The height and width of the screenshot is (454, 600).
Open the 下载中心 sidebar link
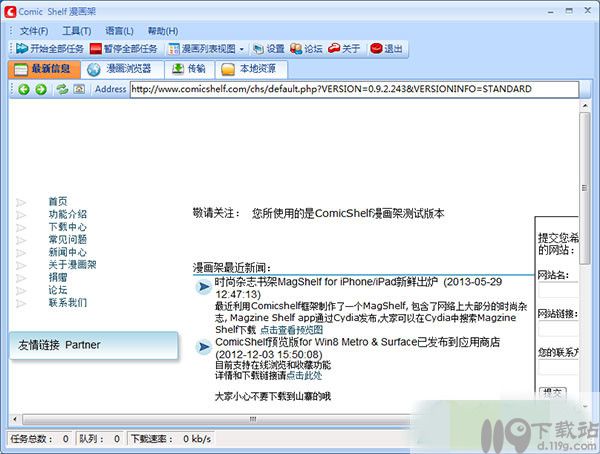67,227
